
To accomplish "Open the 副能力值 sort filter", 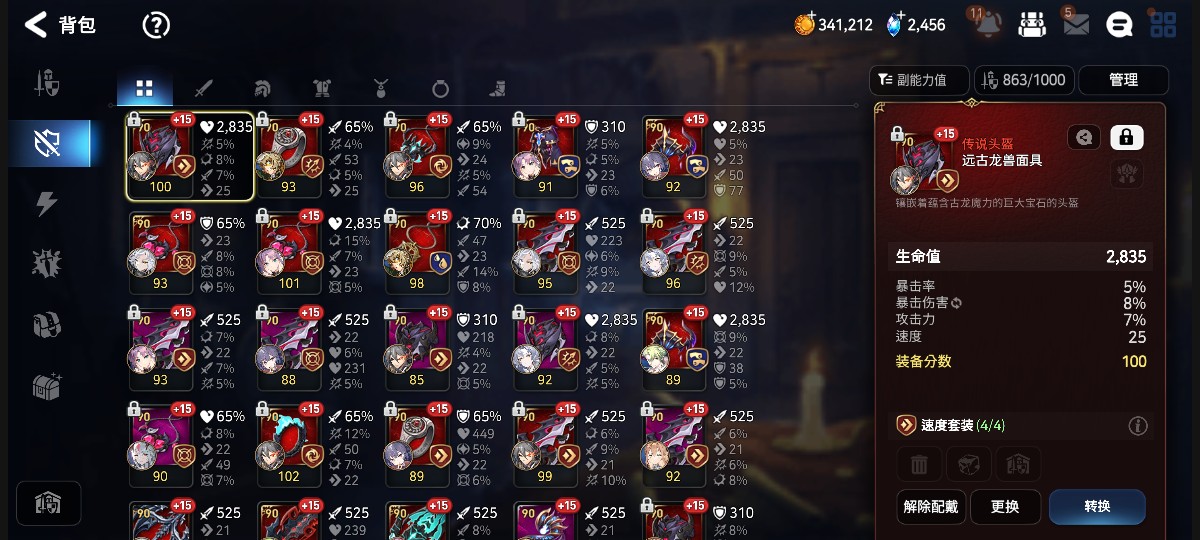I will pyautogui.click(x=920, y=80).
